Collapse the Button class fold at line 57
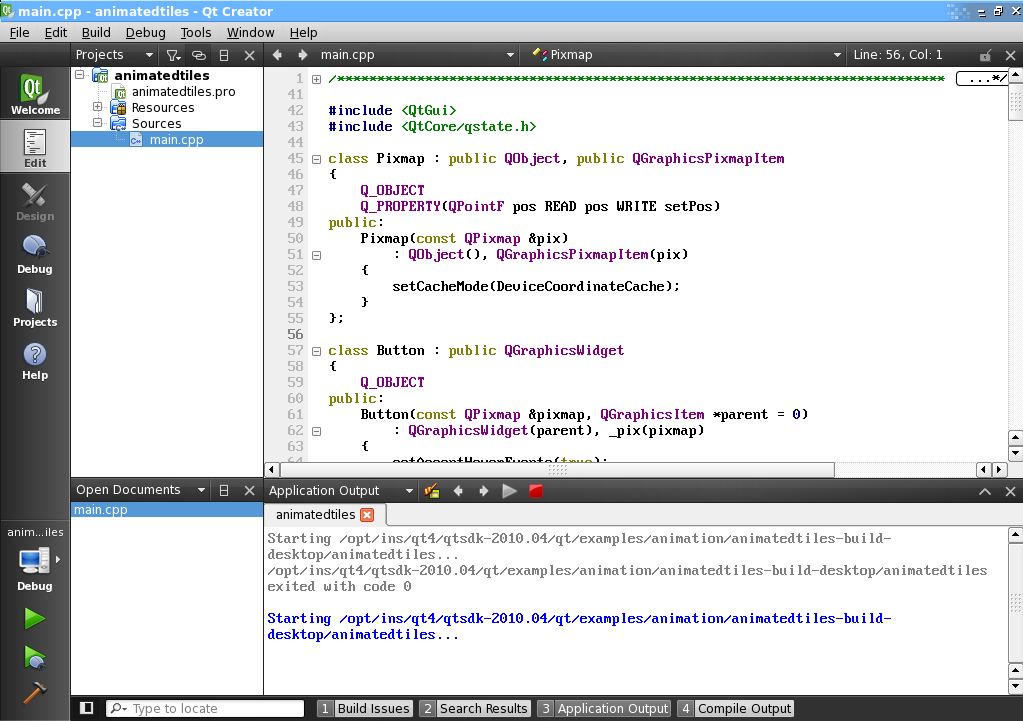Image resolution: width=1023 pixels, height=721 pixels. coord(316,351)
